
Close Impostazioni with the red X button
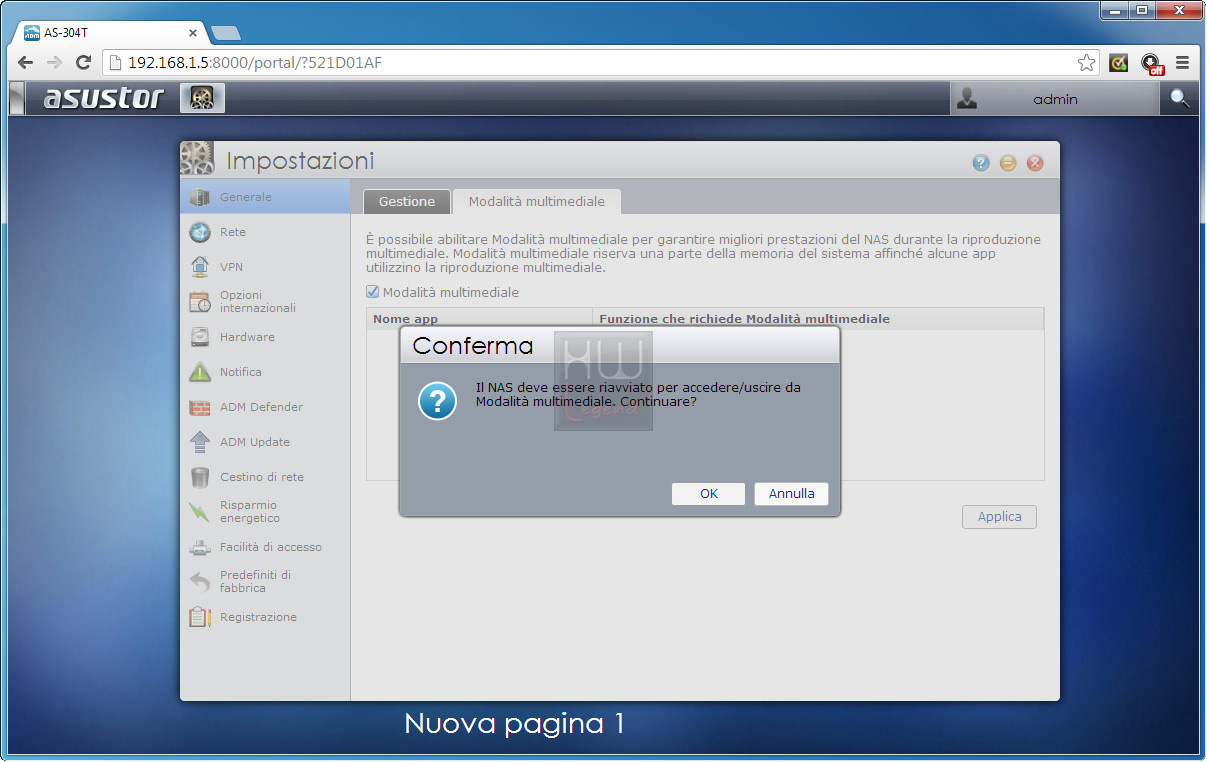(x=1035, y=163)
